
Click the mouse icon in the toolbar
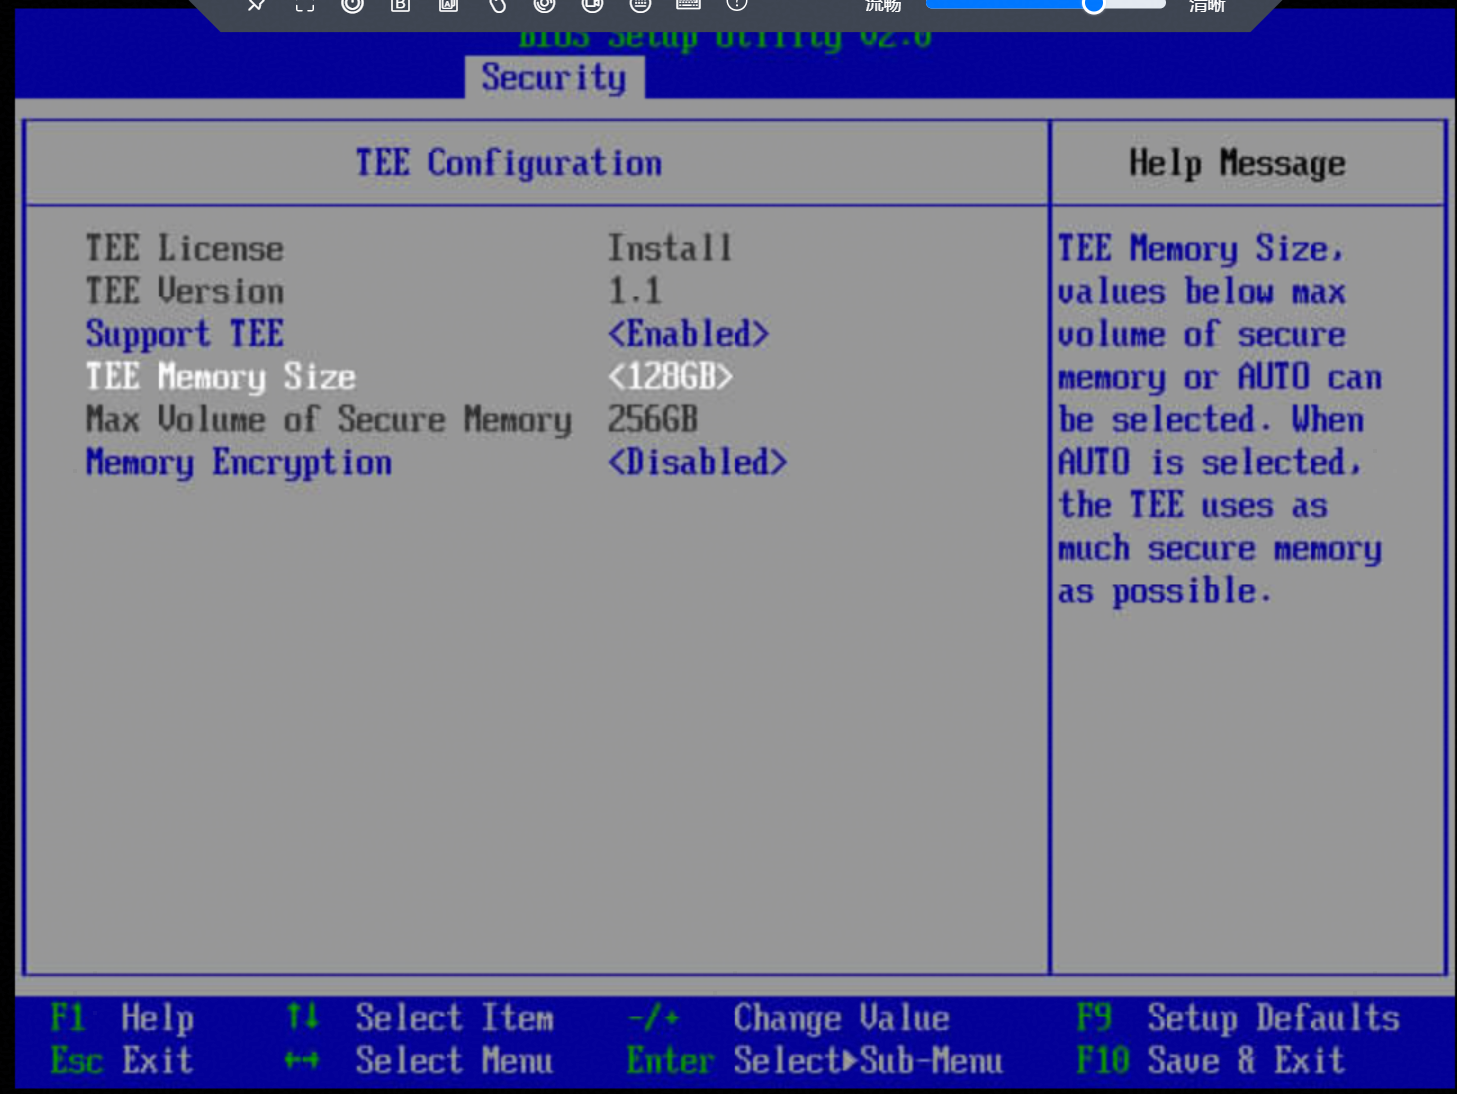click(x=497, y=5)
